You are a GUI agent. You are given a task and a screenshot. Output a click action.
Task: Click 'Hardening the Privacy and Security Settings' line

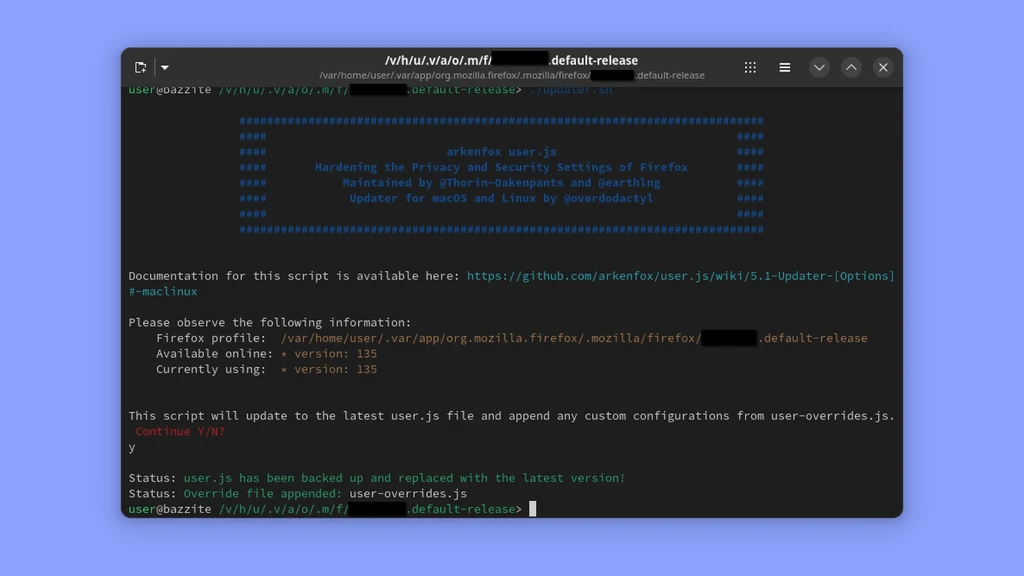coord(501,167)
